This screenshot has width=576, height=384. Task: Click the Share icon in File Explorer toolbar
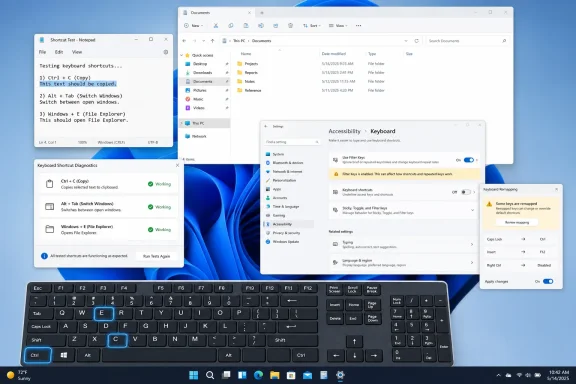point(276,25)
